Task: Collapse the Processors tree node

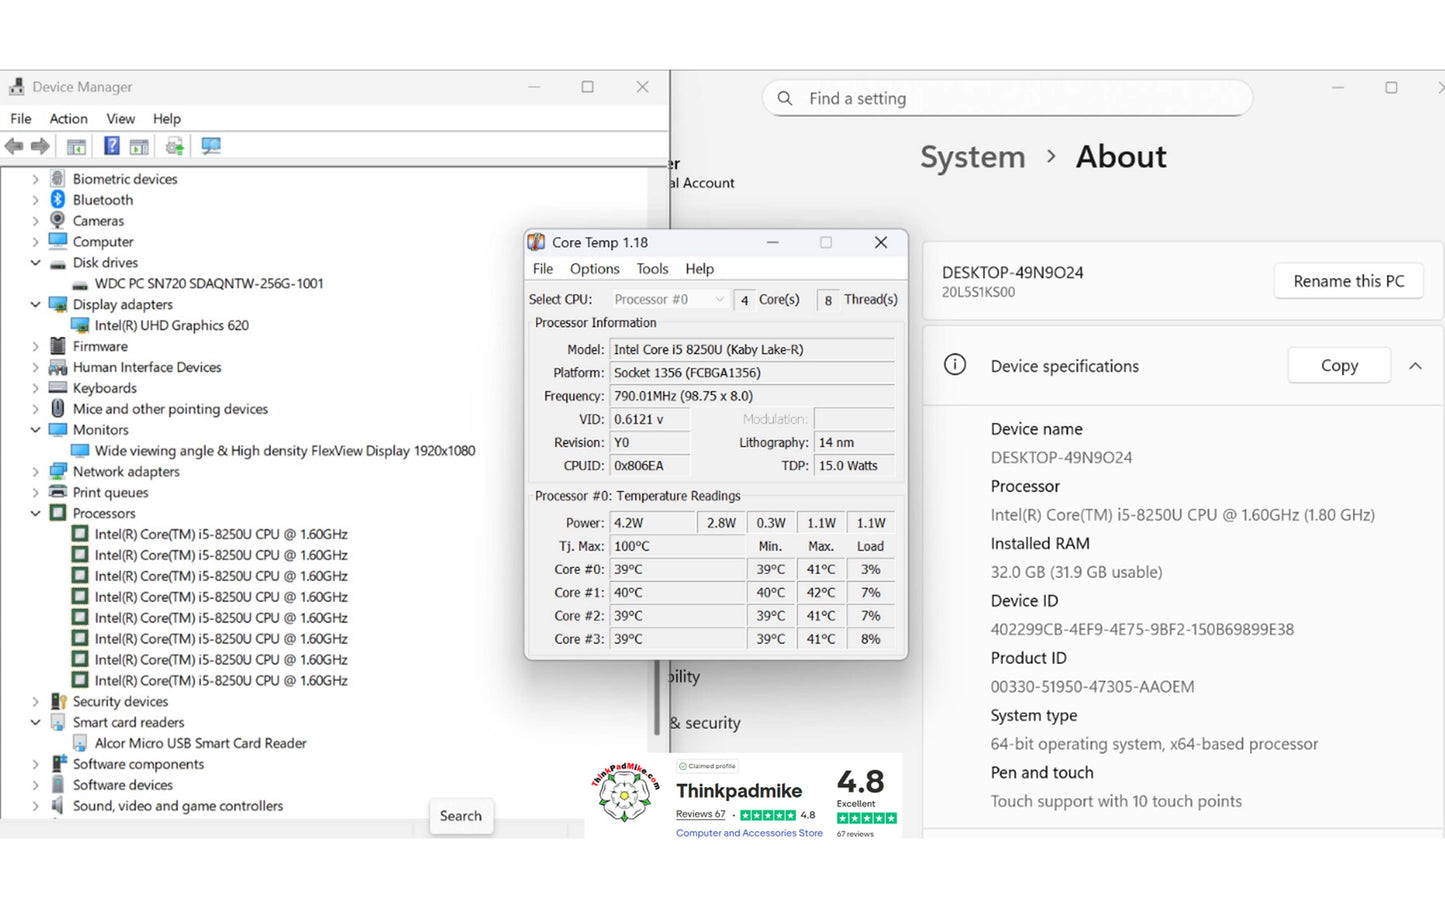Action: coord(36,513)
